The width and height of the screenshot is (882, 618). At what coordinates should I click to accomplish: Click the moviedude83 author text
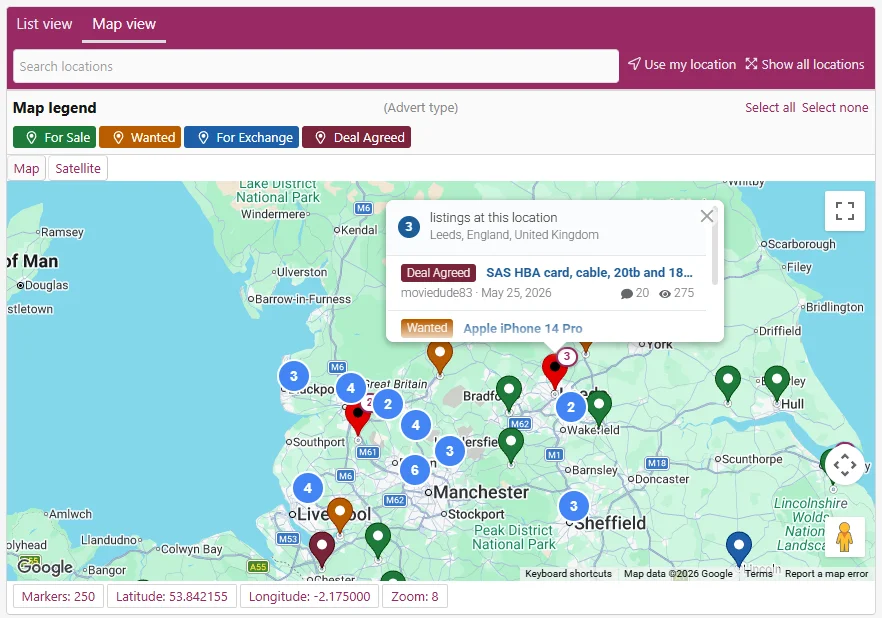436,293
